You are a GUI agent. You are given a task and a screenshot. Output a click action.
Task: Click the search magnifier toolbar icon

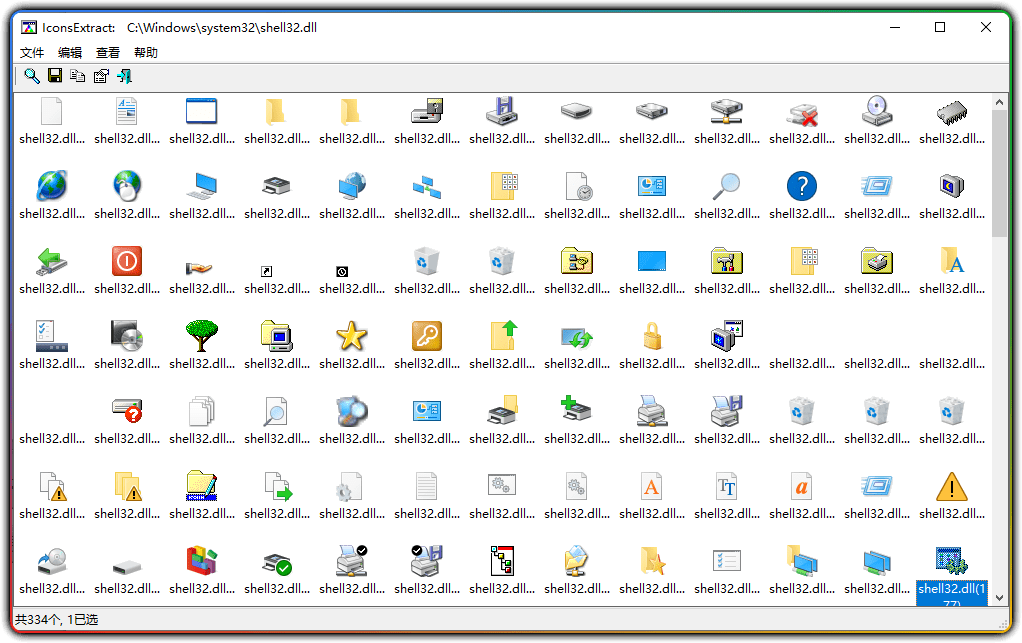pyautogui.click(x=31, y=76)
